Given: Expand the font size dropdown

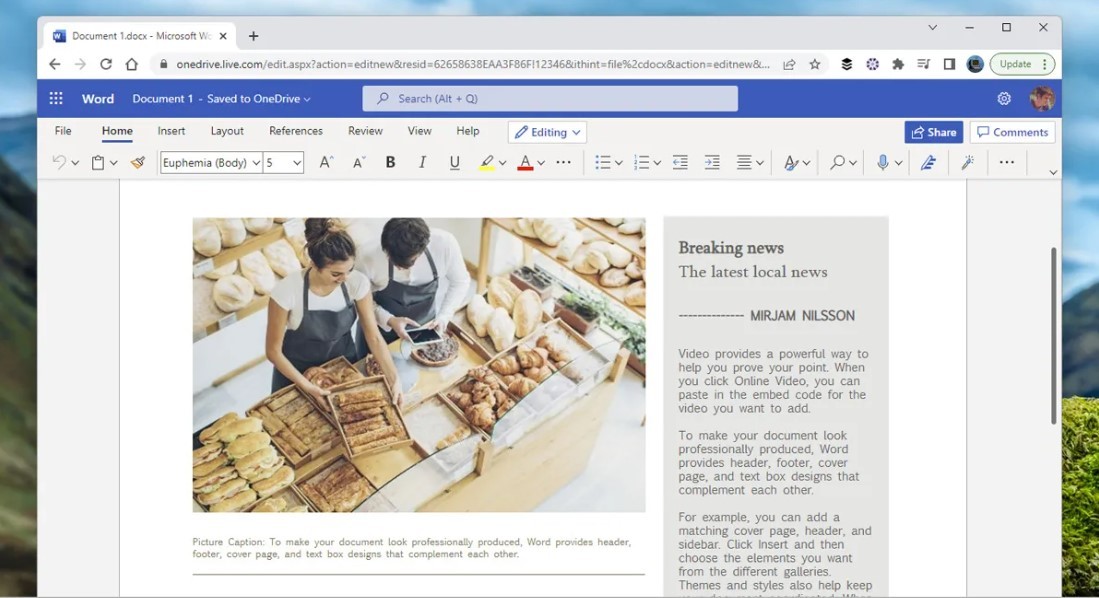Looking at the screenshot, I should [297, 163].
